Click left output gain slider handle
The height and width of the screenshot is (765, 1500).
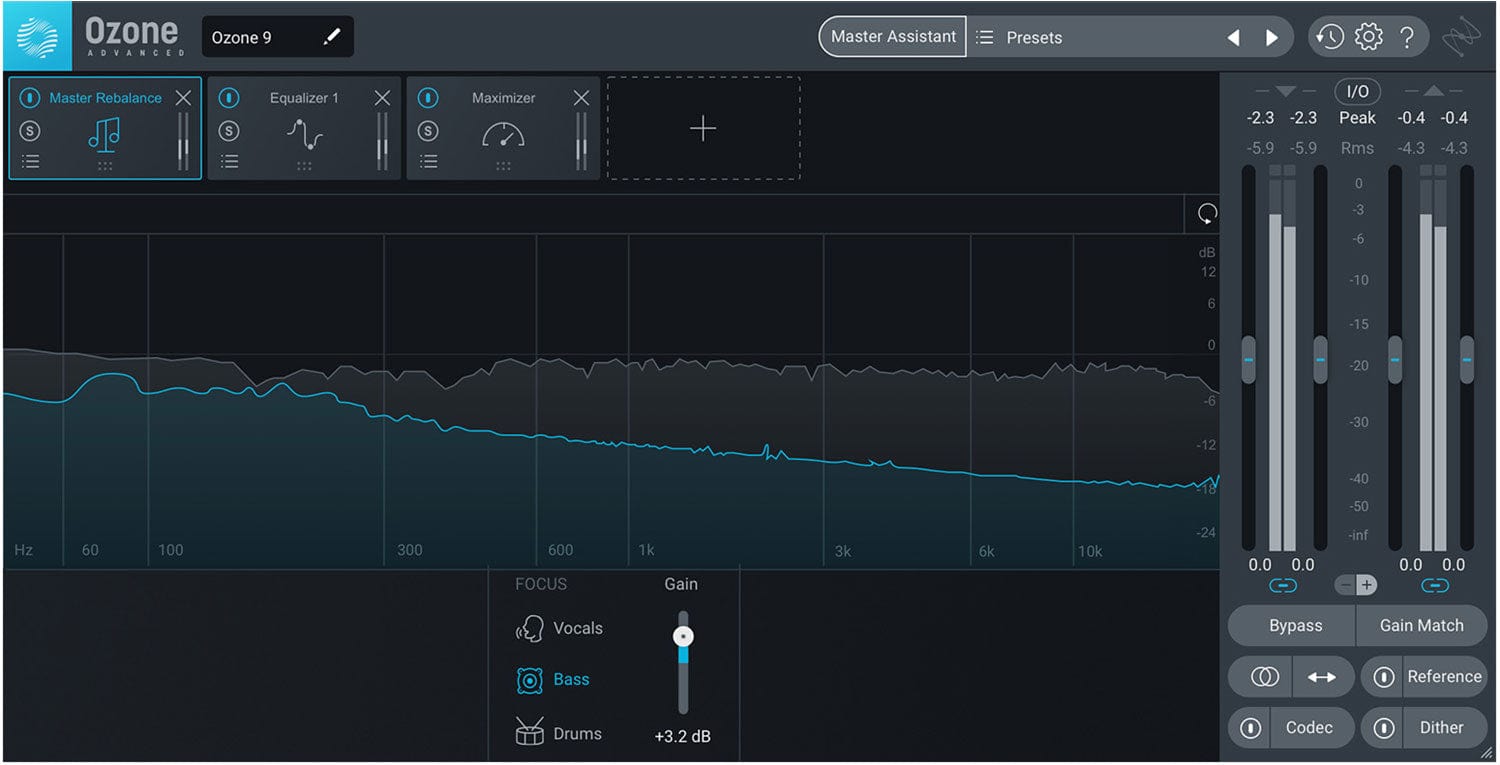tap(1395, 359)
